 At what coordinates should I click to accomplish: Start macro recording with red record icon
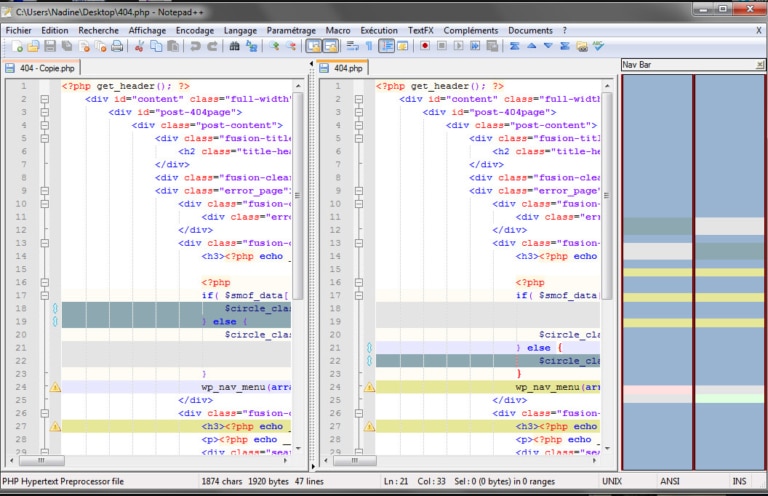(x=425, y=46)
